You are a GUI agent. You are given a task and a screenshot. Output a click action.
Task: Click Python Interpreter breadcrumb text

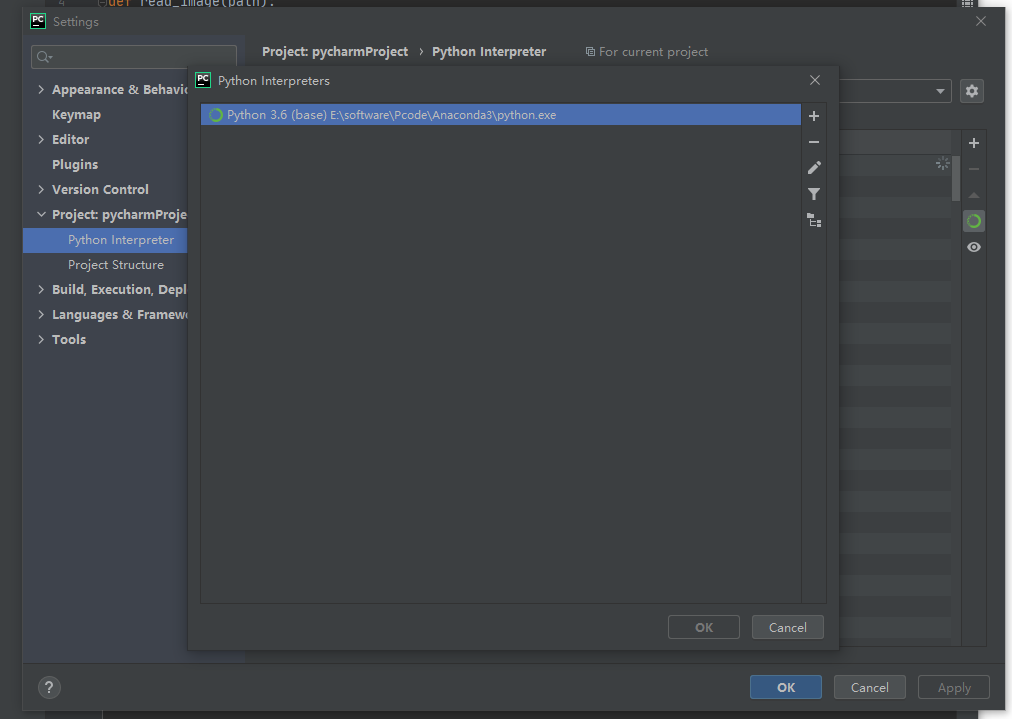[489, 52]
